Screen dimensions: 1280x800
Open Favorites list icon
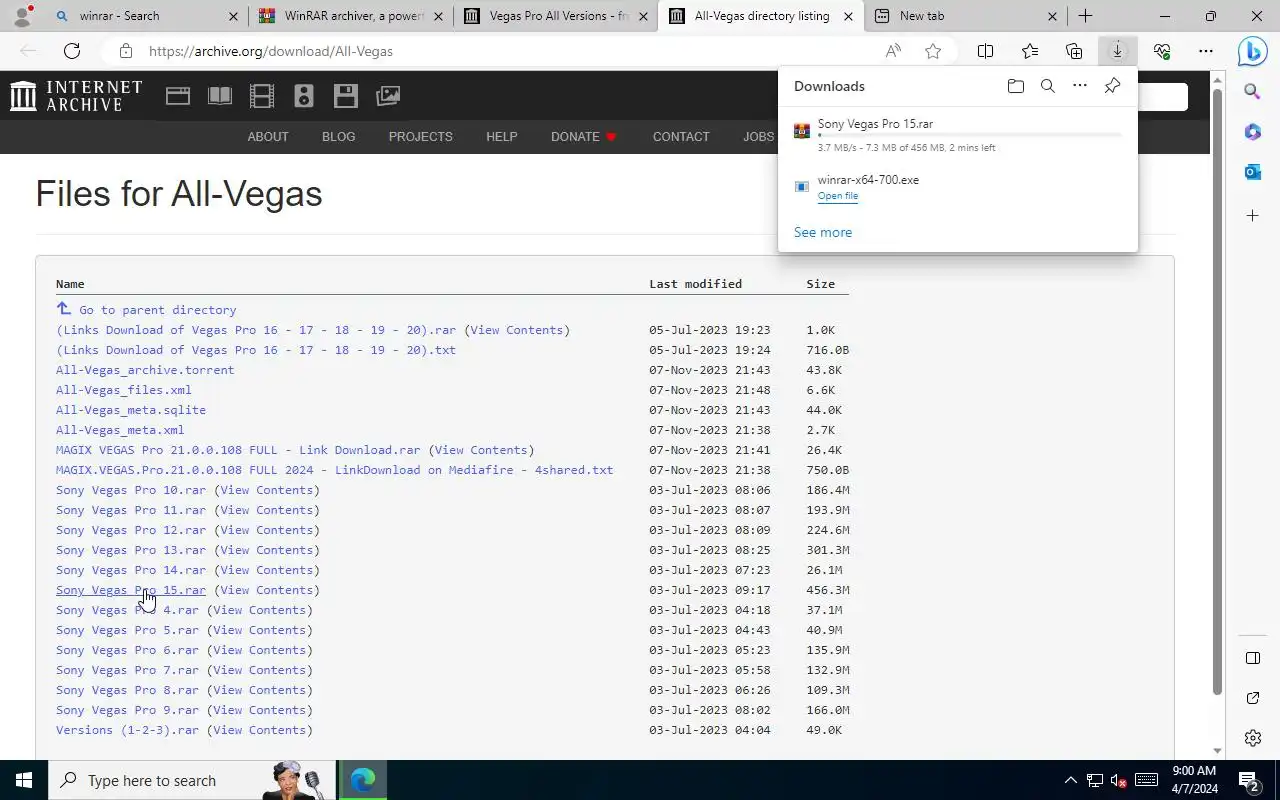pyautogui.click(x=1030, y=51)
